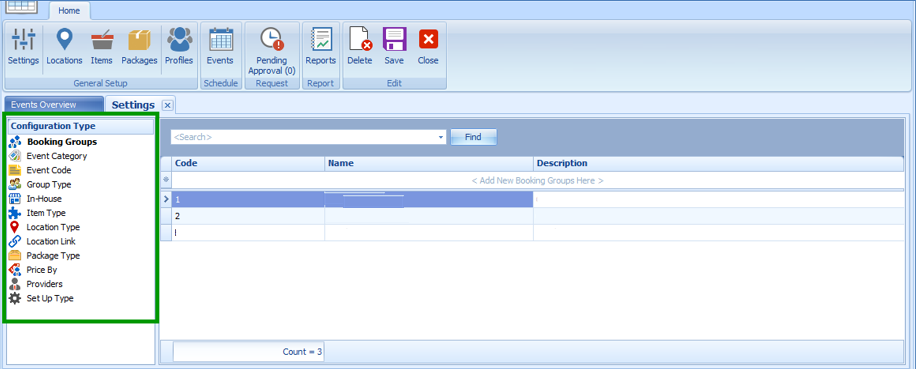Click the application grid icon at top-left
916x369 pixels.
[22, 6]
